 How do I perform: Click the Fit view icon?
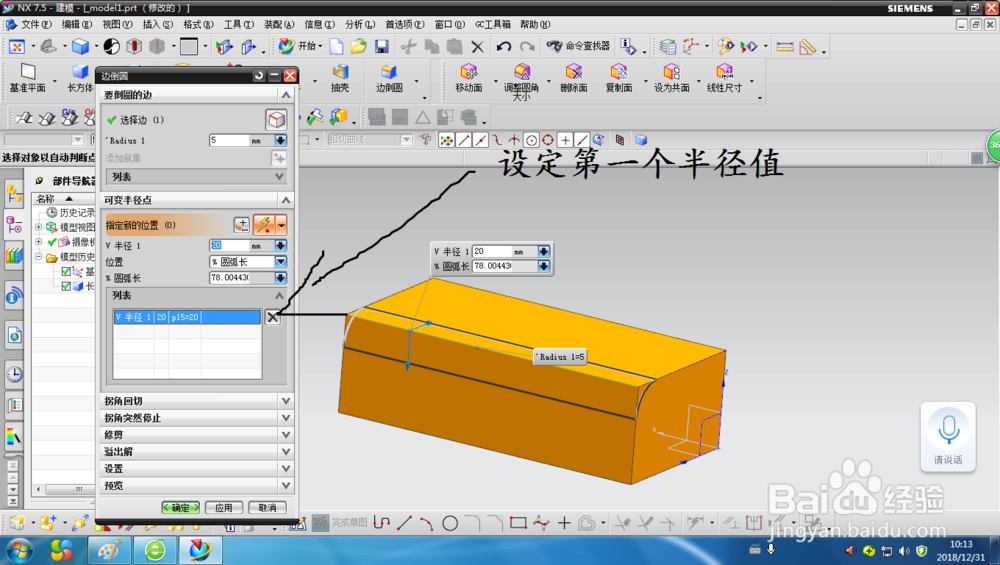click(17, 47)
